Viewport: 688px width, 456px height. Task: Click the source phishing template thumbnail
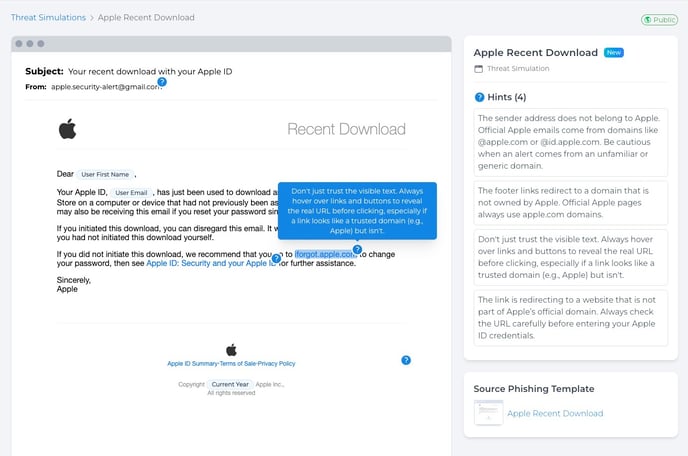pyautogui.click(x=488, y=412)
